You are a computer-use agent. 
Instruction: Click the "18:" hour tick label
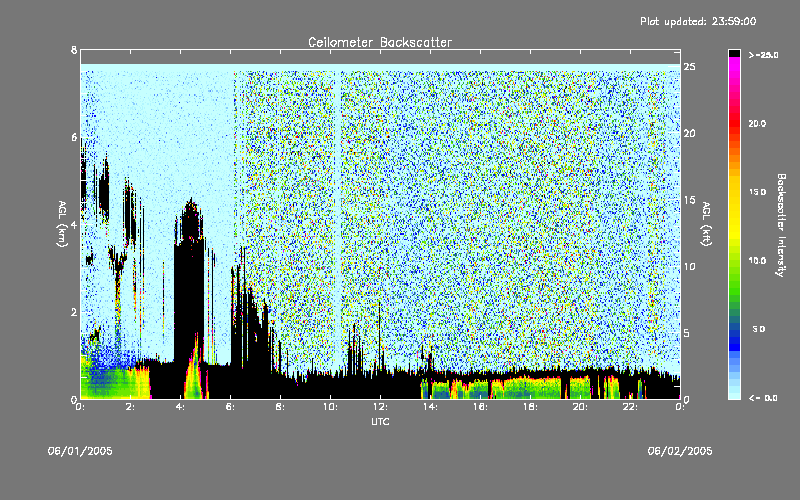pos(530,407)
